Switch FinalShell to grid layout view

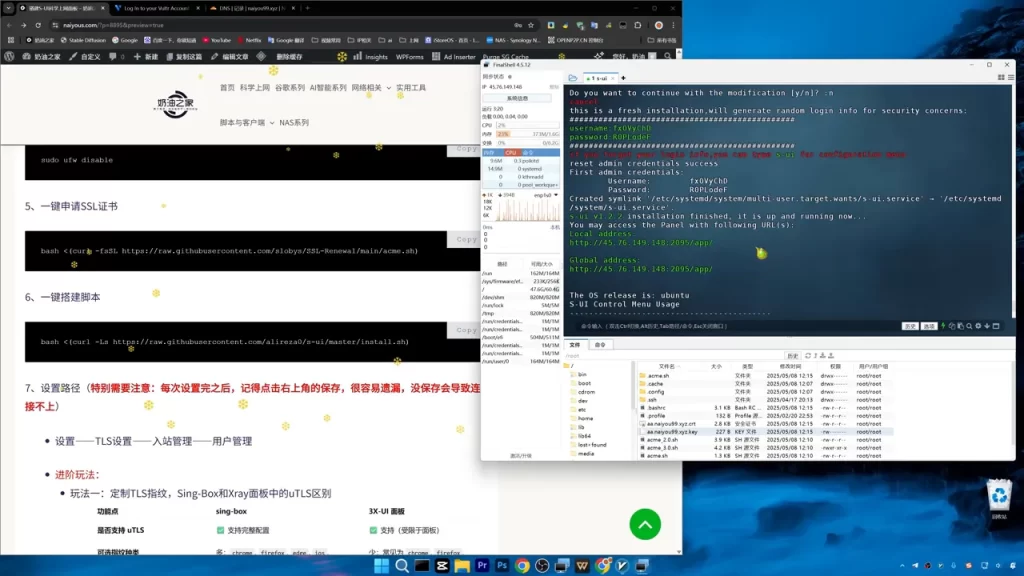[x=1000, y=78]
